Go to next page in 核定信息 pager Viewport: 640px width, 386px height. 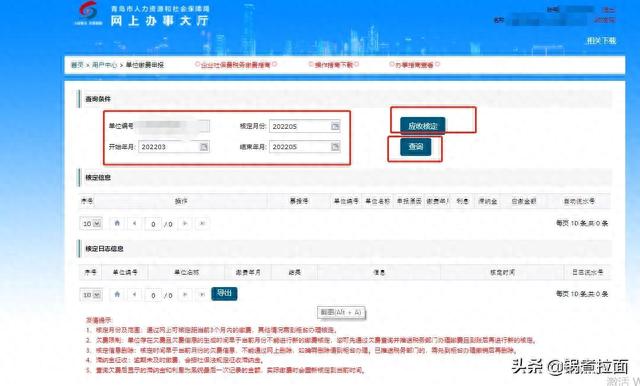coord(185,223)
